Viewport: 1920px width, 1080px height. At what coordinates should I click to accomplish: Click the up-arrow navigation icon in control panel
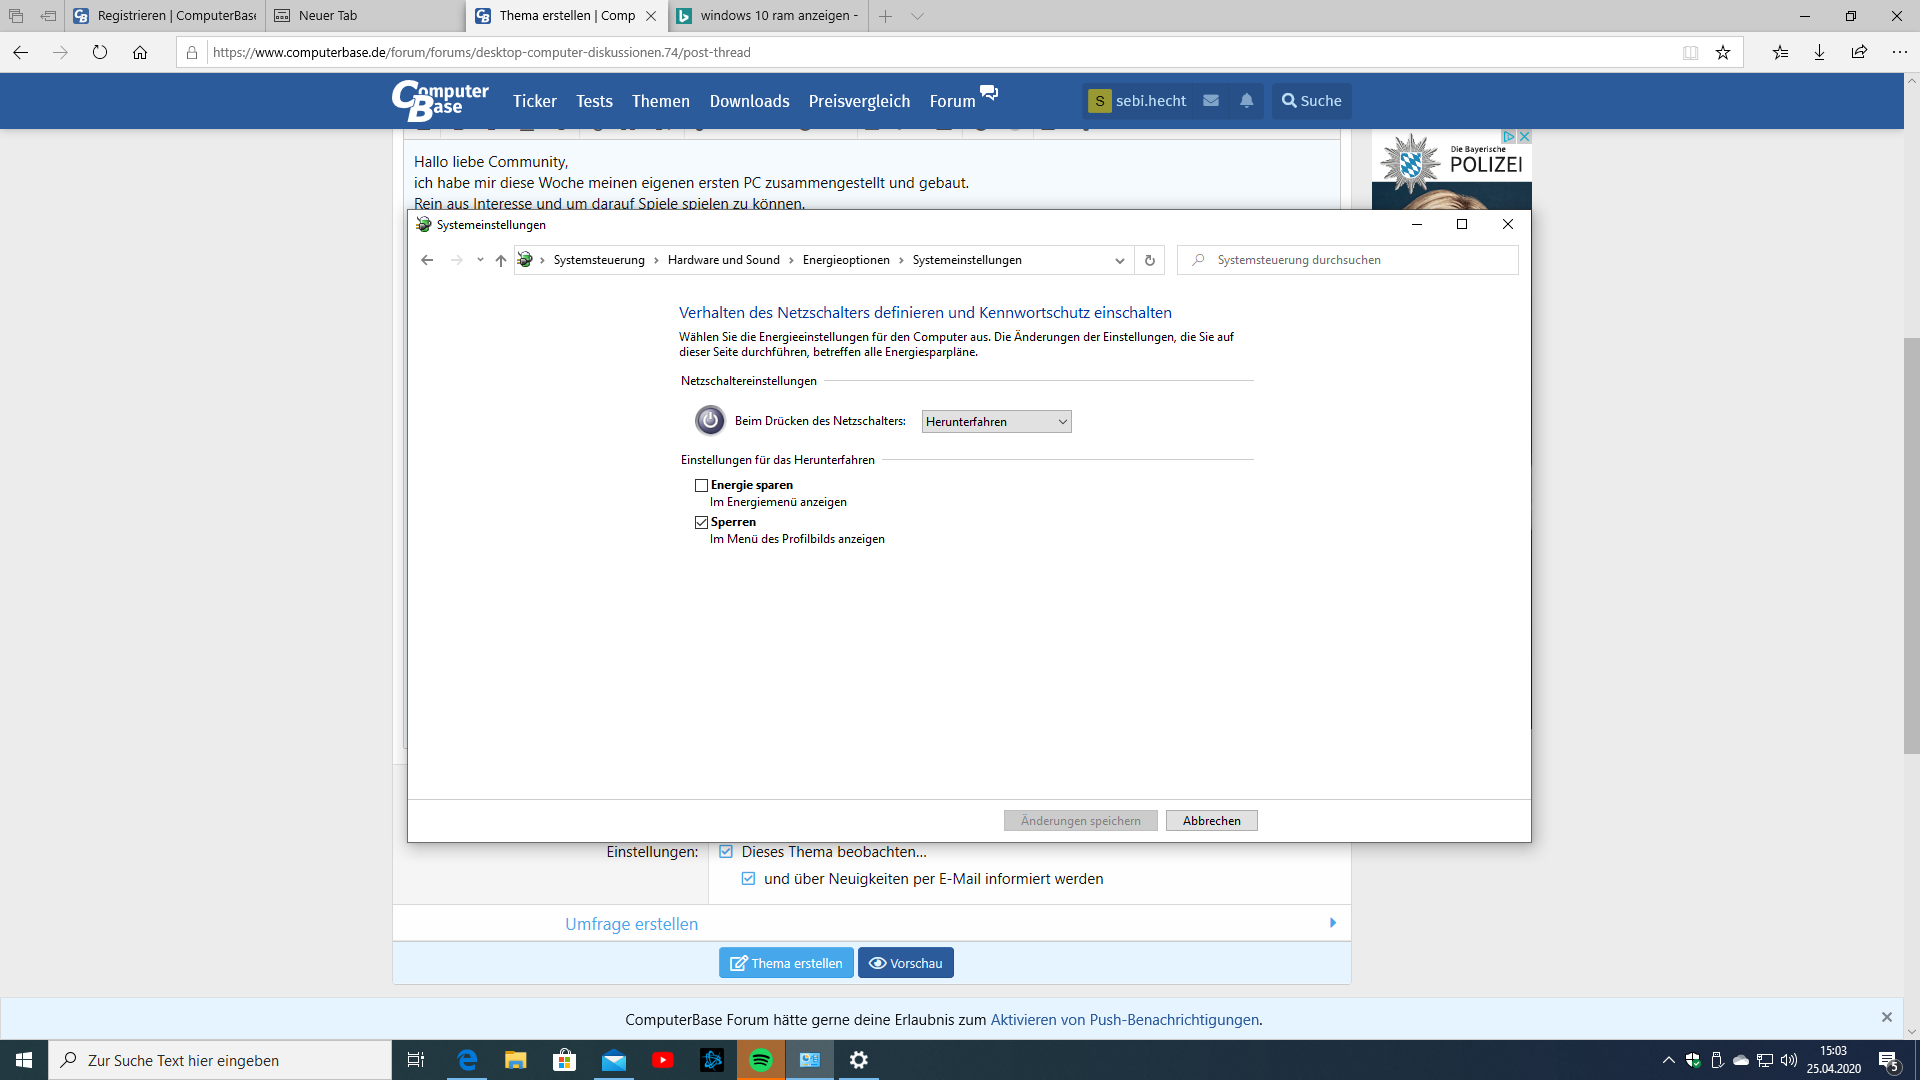(x=501, y=260)
